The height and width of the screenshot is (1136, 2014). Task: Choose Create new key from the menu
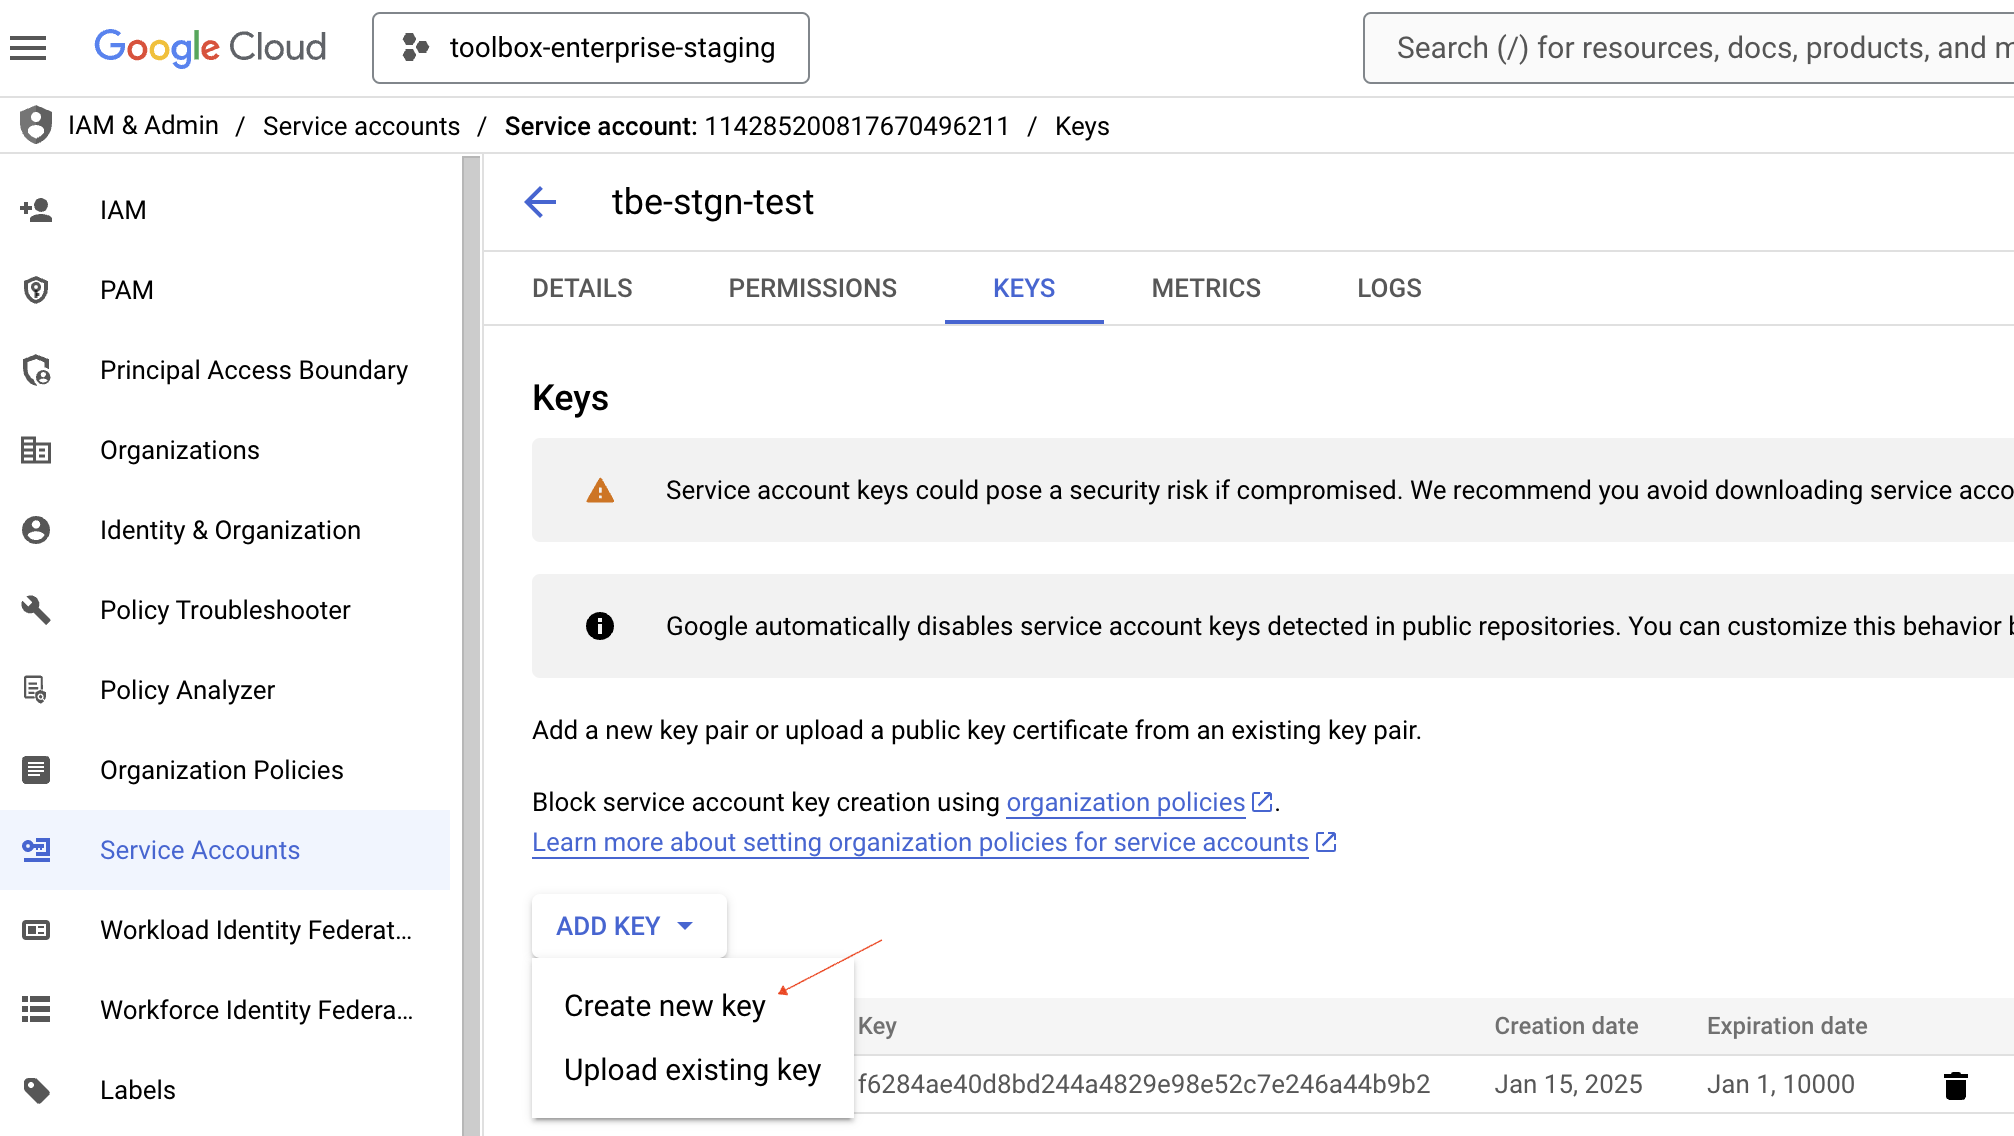(x=664, y=1005)
